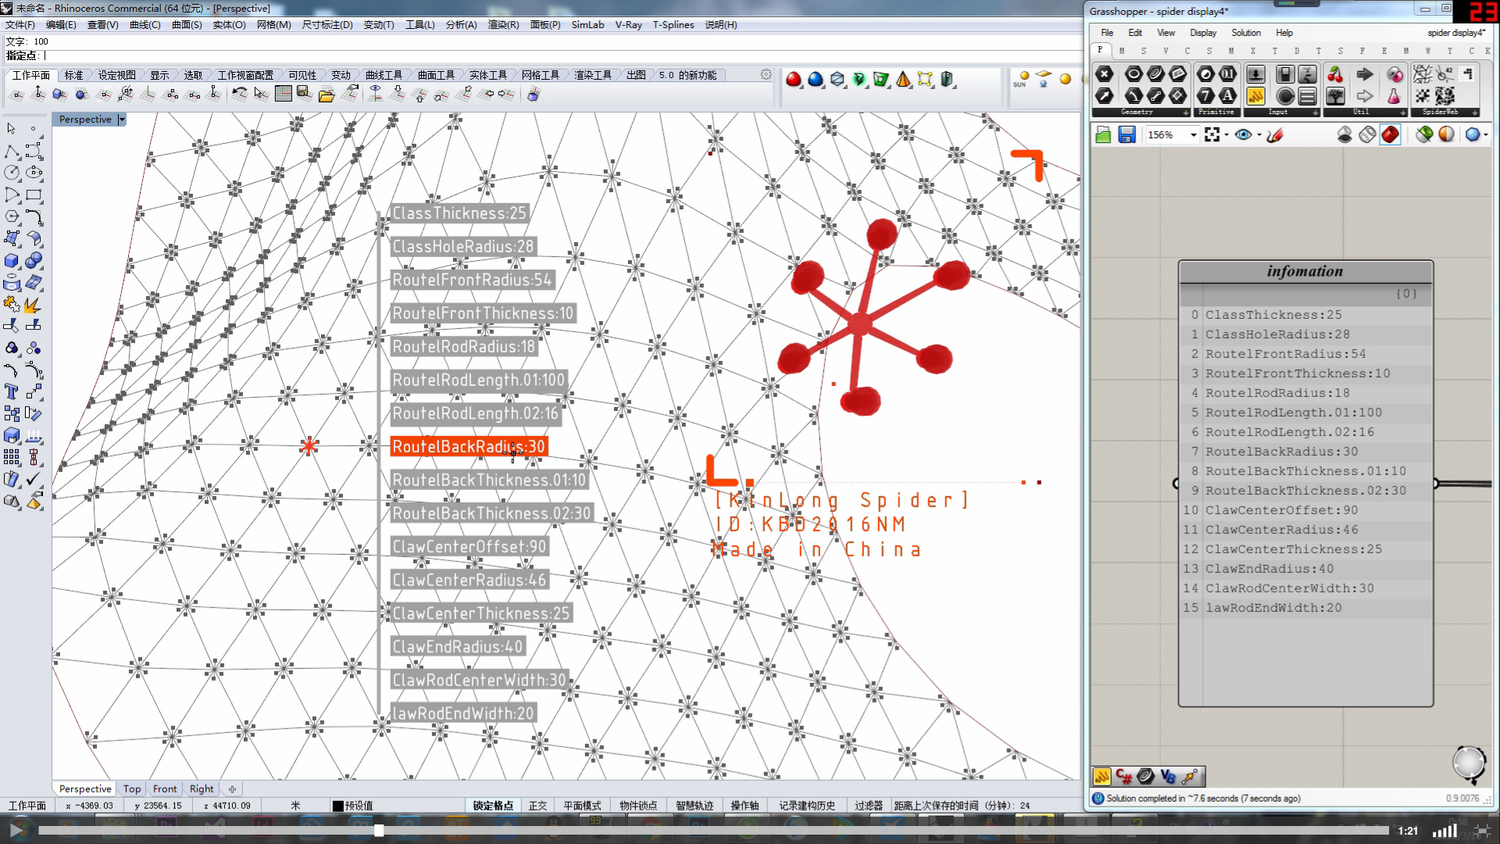The image size is (1500, 844).
Task: Open the 156% zoom level dropdown
Action: click(x=1193, y=135)
